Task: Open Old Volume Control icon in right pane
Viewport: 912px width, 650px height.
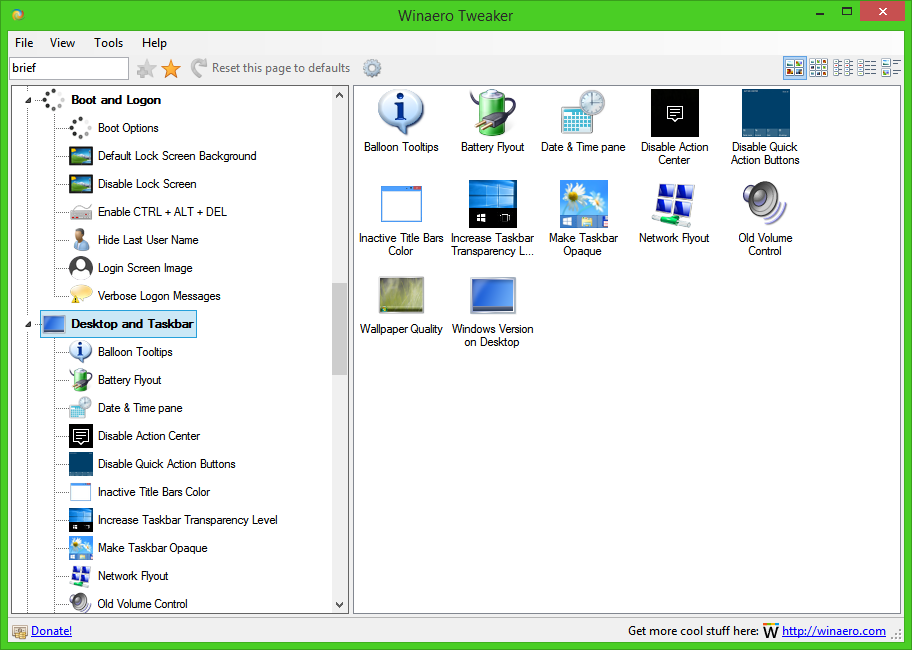Action: coord(765,204)
